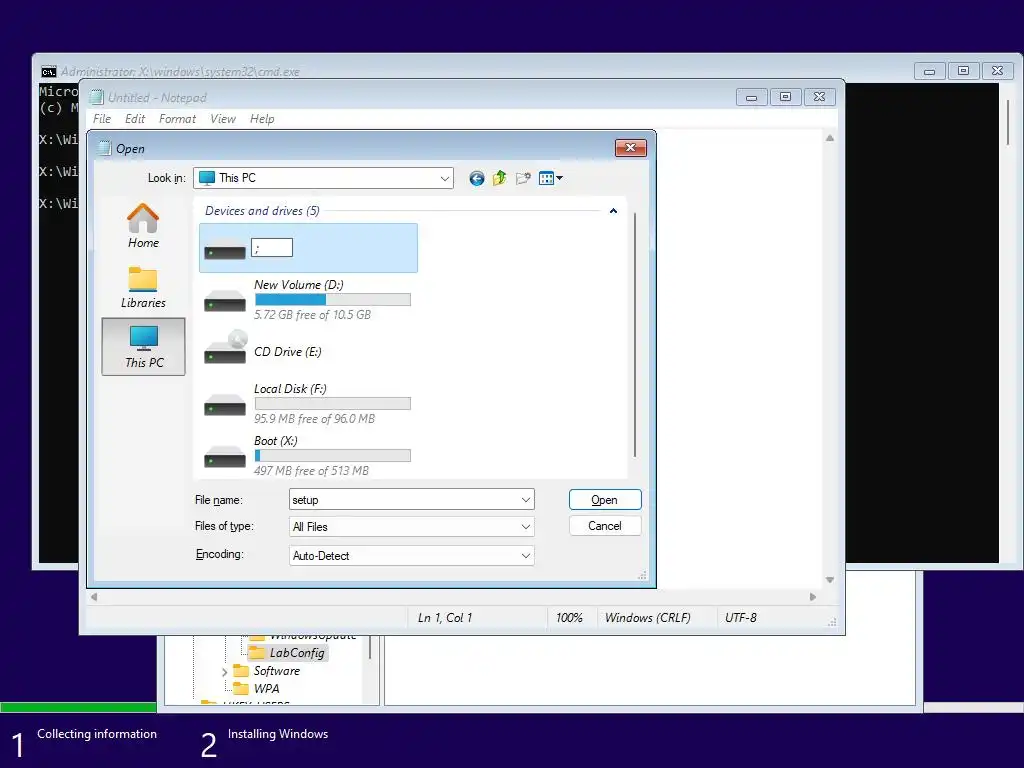
Task: Click the Cancel button in dialog
Action: pos(605,526)
